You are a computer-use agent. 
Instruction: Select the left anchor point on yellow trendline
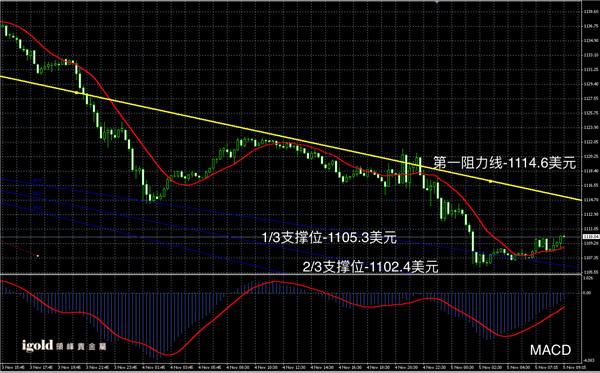(76, 93)
